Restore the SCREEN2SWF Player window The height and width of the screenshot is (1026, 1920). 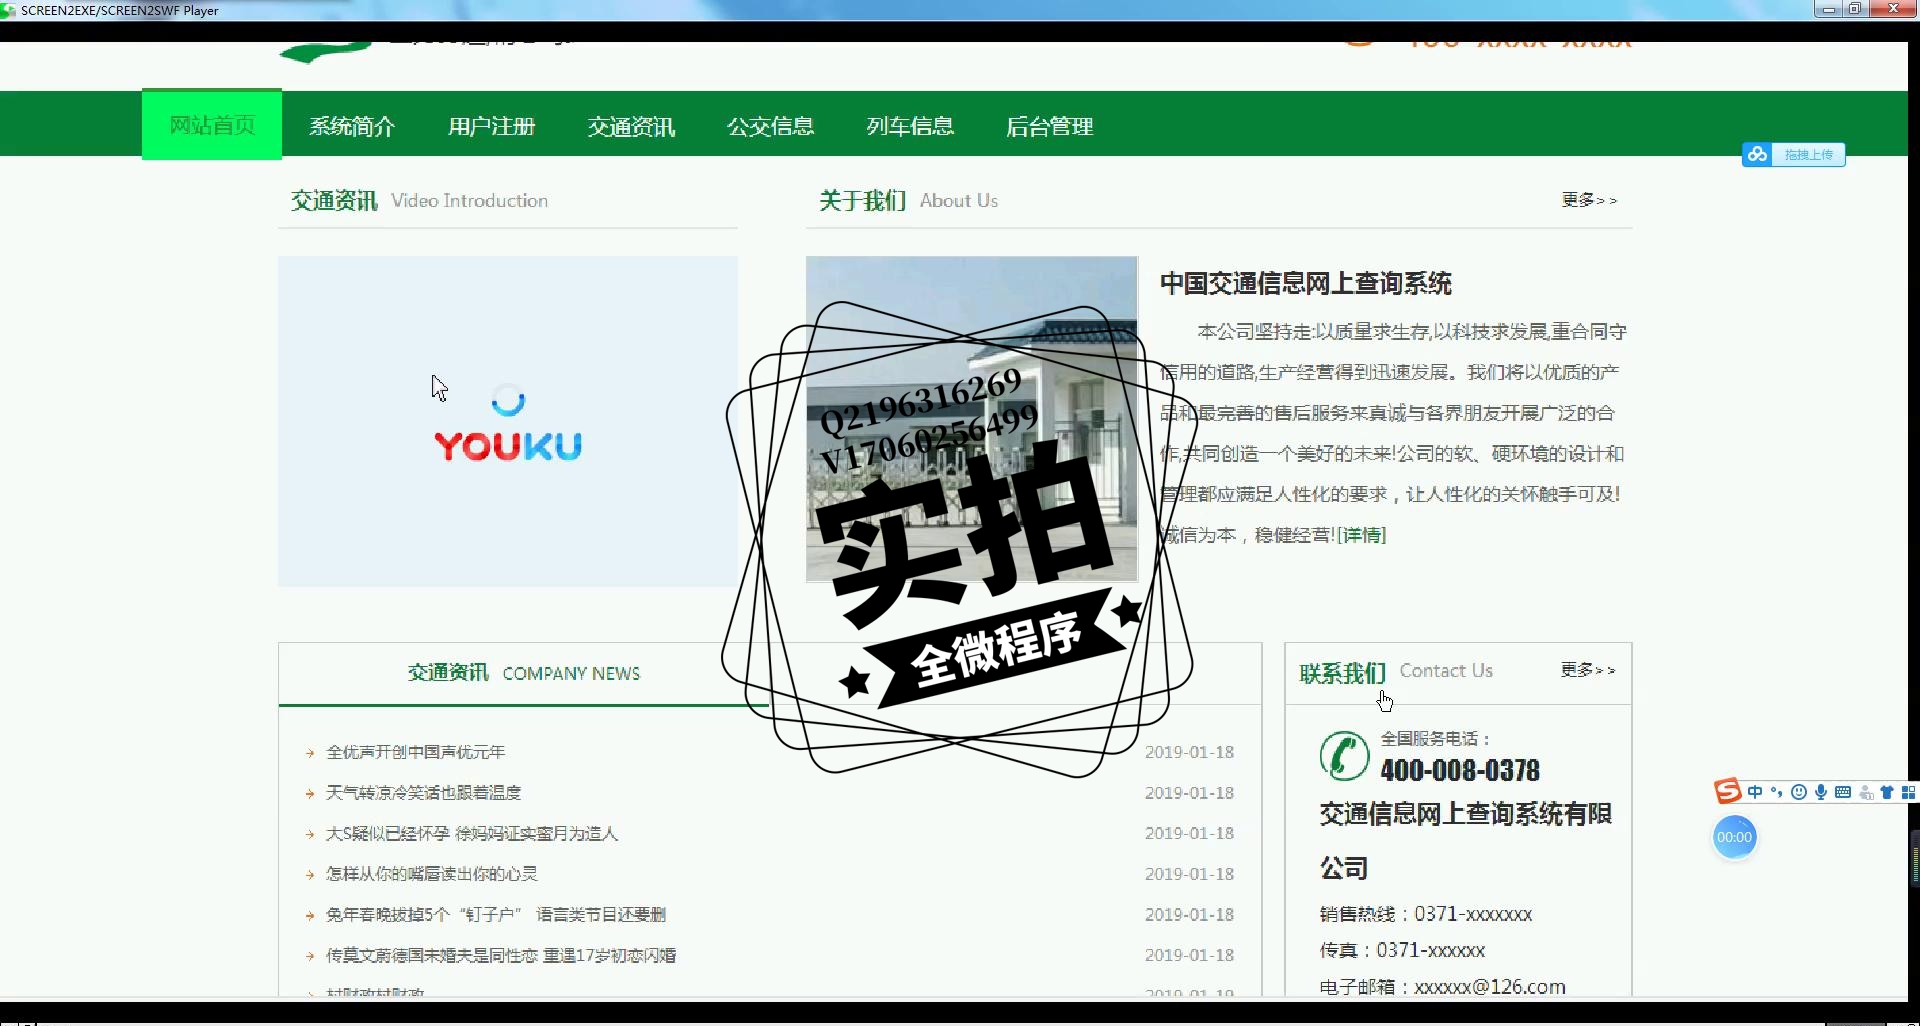click(x=1855, y=9)
